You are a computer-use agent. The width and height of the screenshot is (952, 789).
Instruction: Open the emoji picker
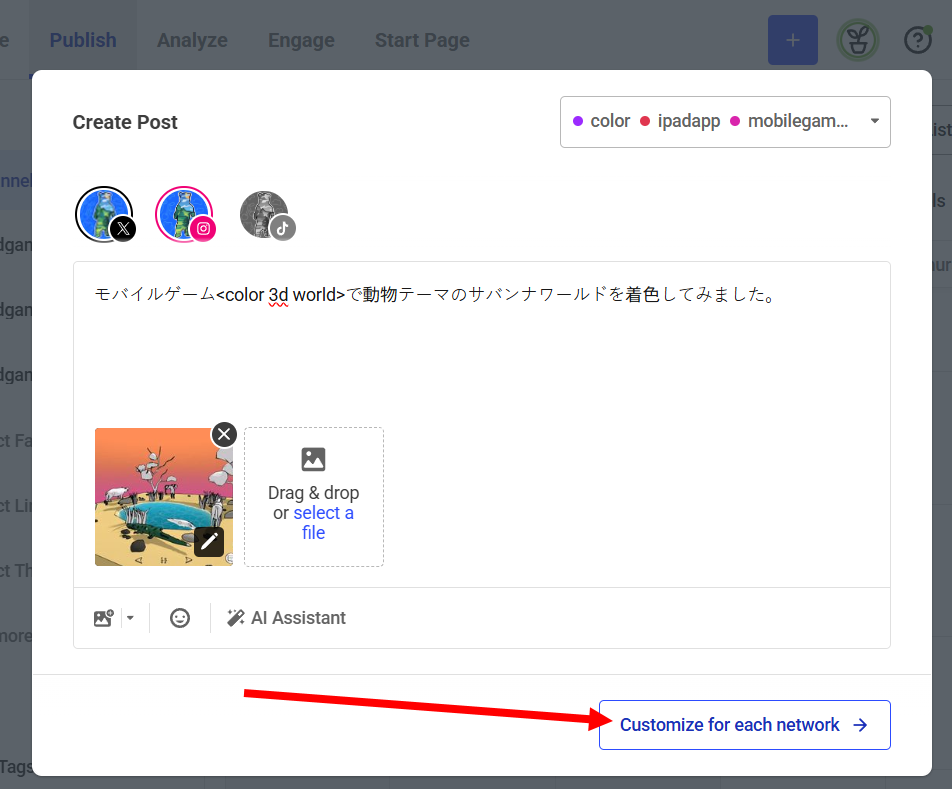180,618
